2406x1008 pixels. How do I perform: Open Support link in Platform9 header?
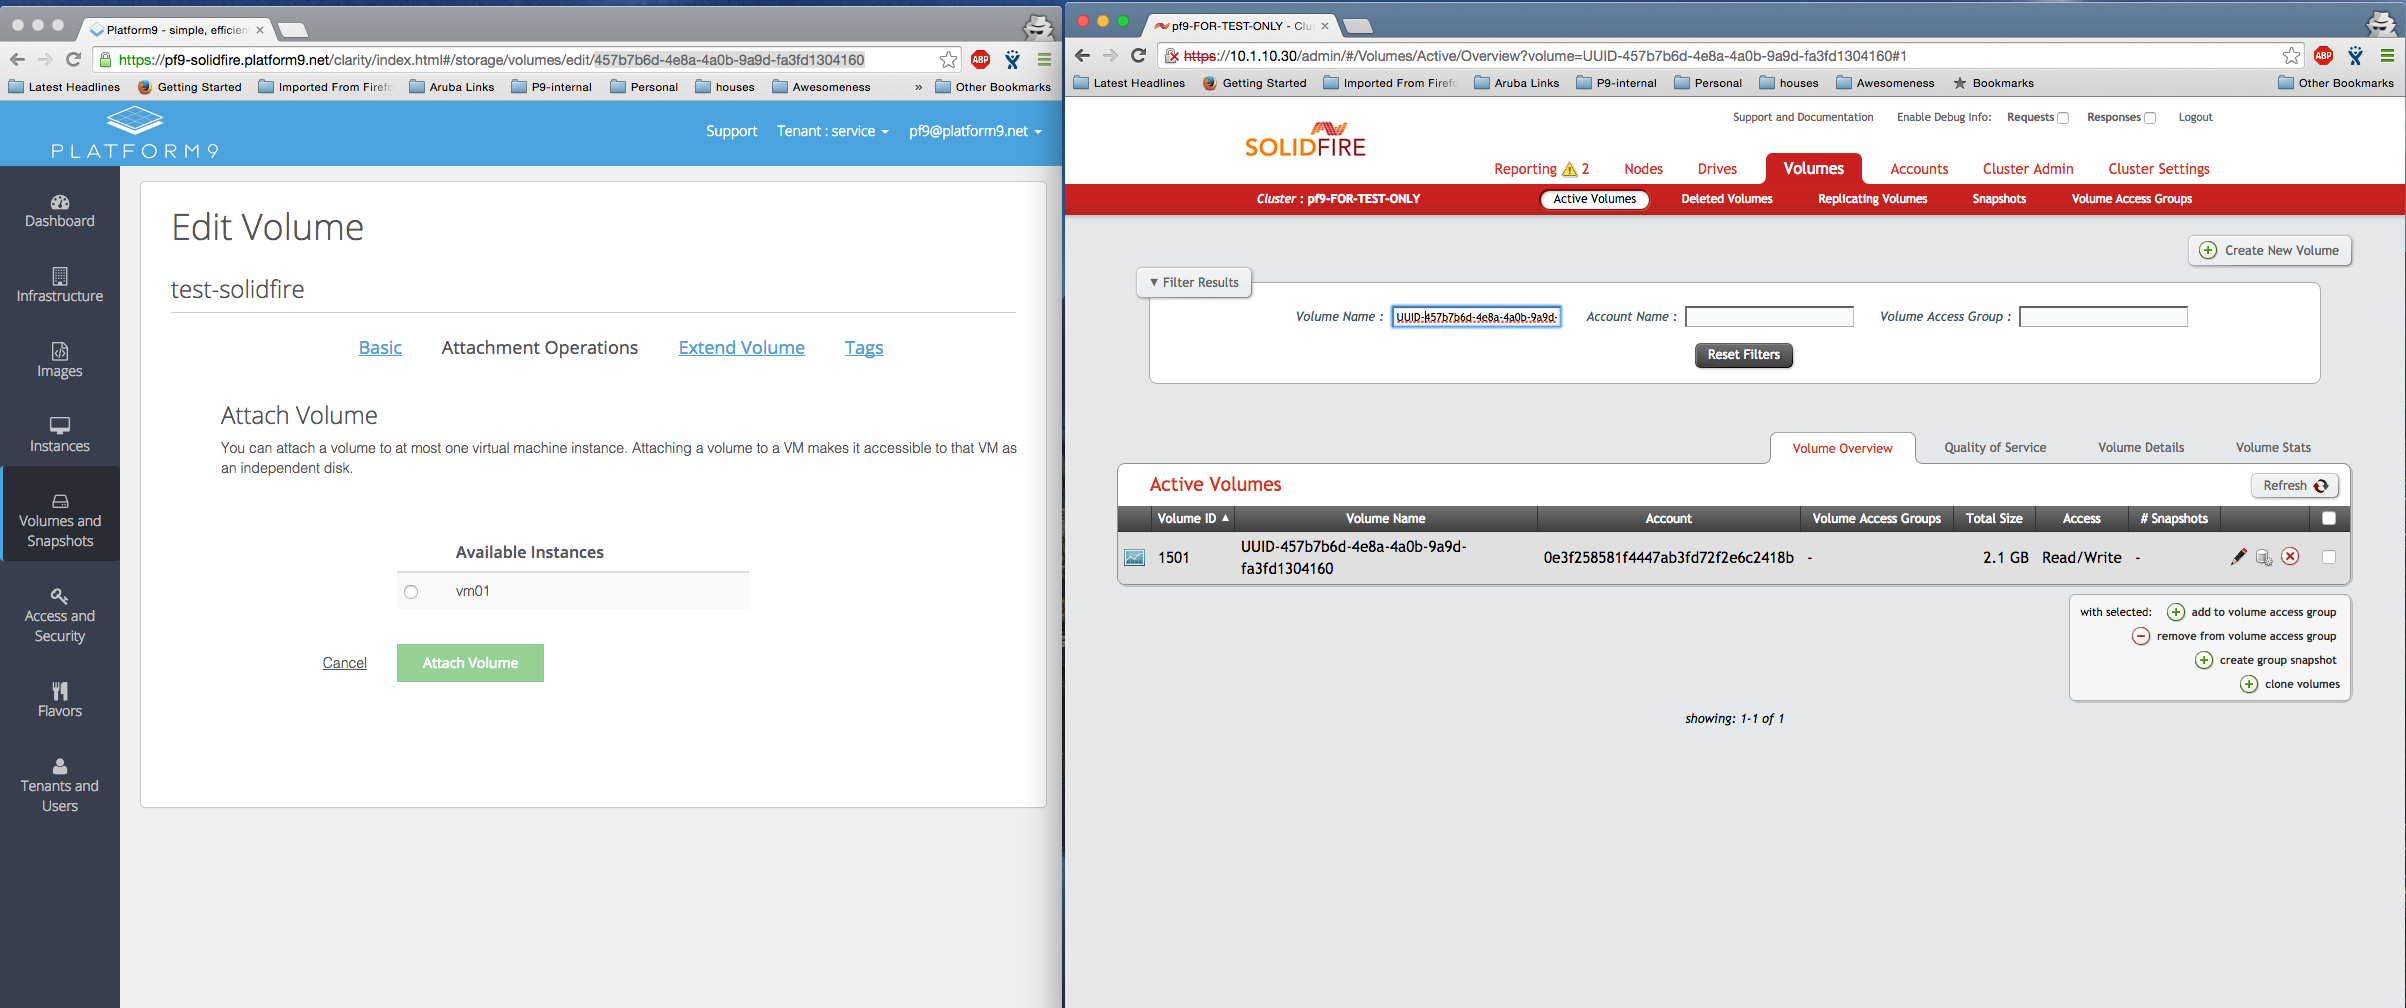[x=731, y=131]
